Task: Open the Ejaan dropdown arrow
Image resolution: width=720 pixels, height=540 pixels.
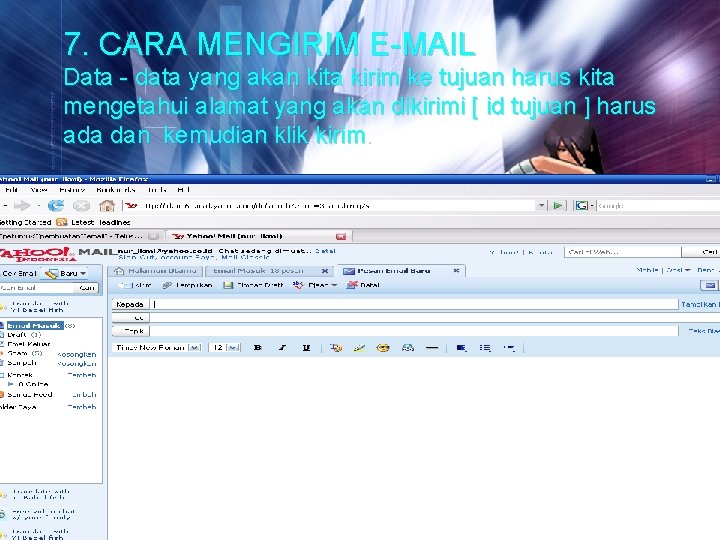Action: [x=334, y=286]
